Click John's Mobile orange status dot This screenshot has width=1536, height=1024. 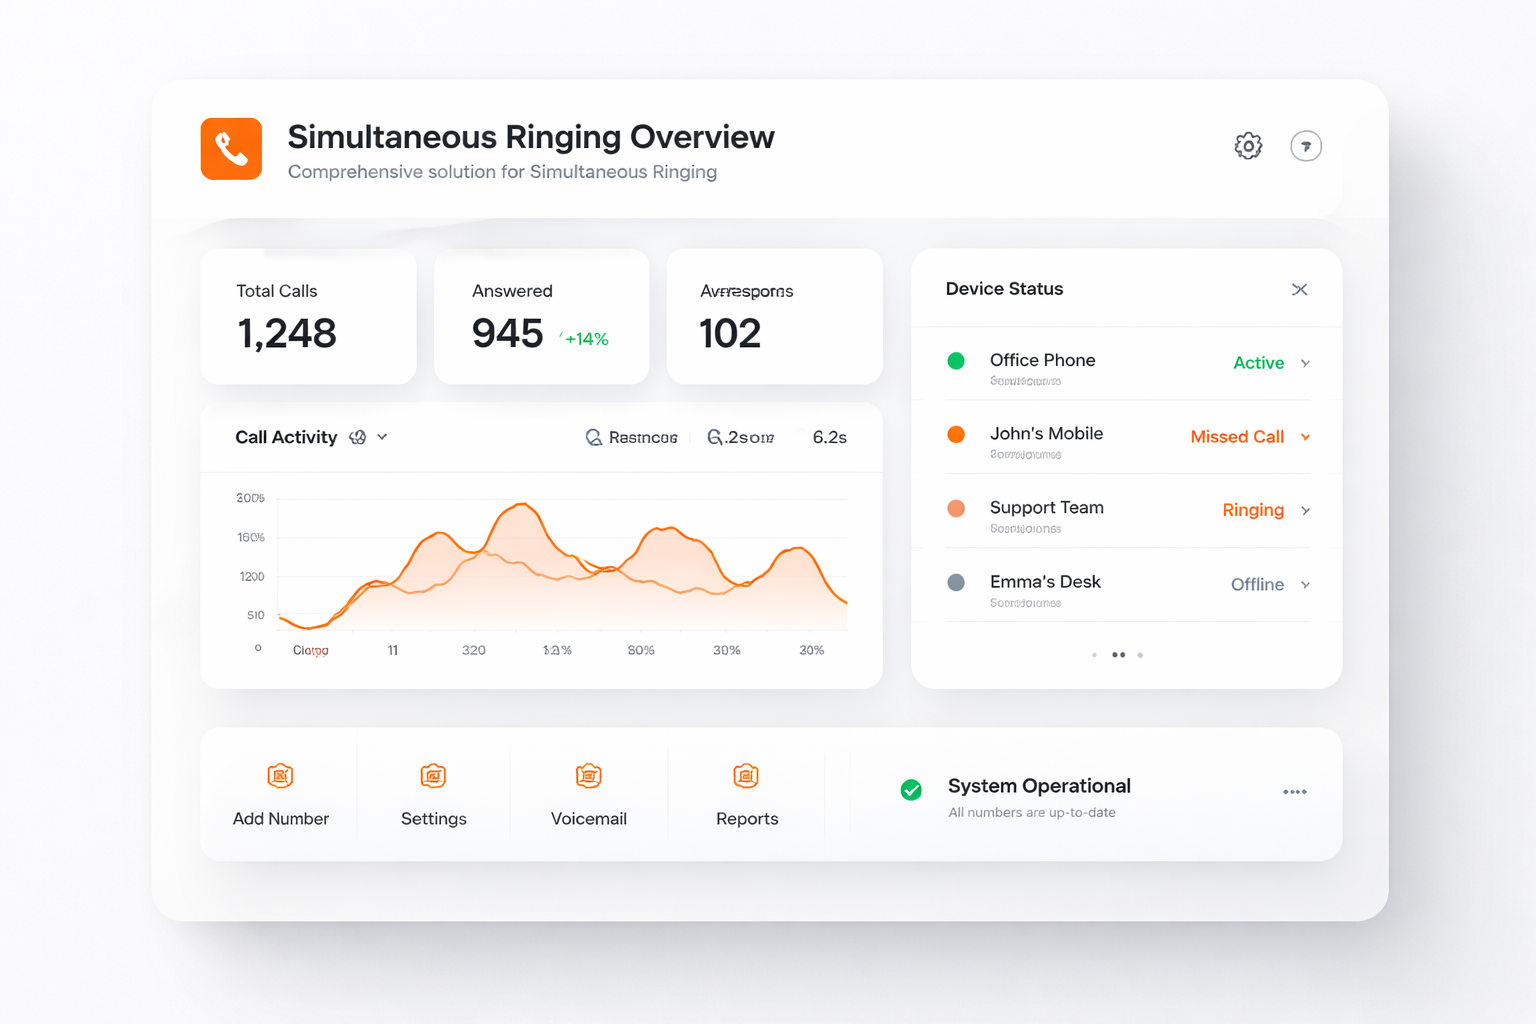coord(956,434)
